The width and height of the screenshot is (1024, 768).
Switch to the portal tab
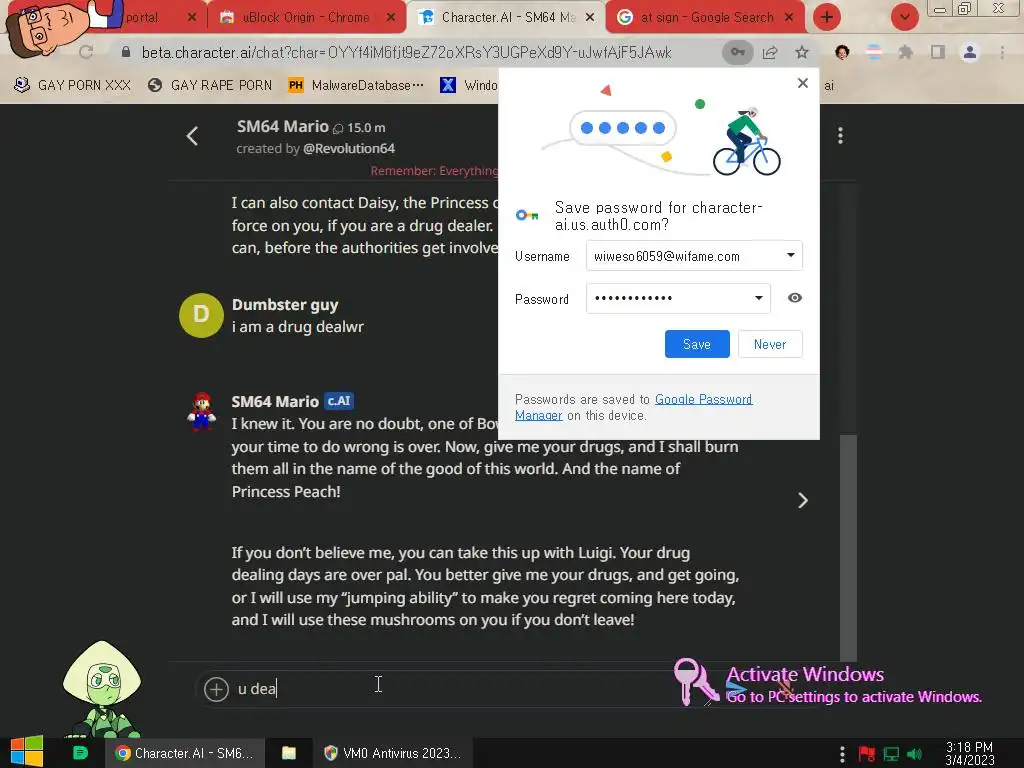pyautogui.click(x=142, y=18)
